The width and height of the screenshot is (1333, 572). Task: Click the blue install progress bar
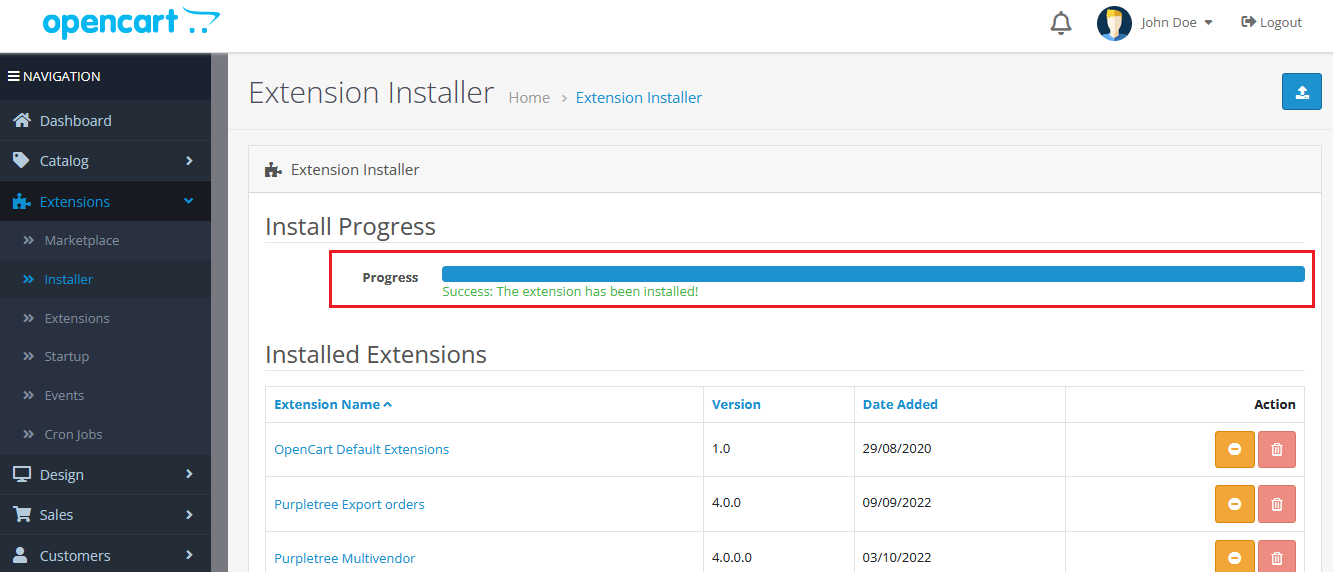pos(873,274)
